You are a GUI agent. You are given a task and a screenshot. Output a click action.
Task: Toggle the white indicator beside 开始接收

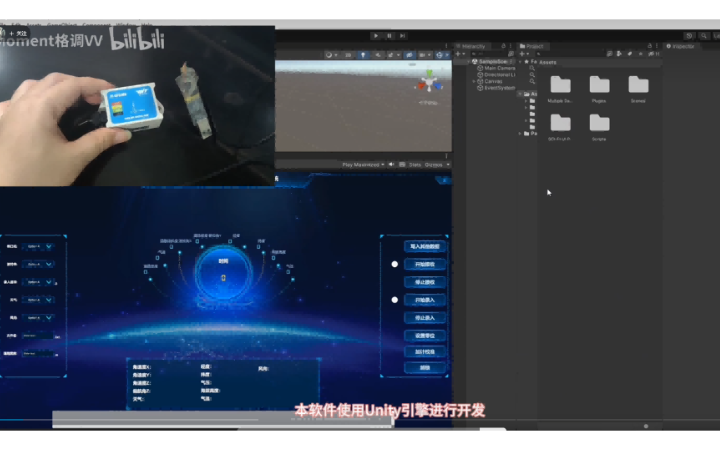pyautogui.click(x=394, y=264)
